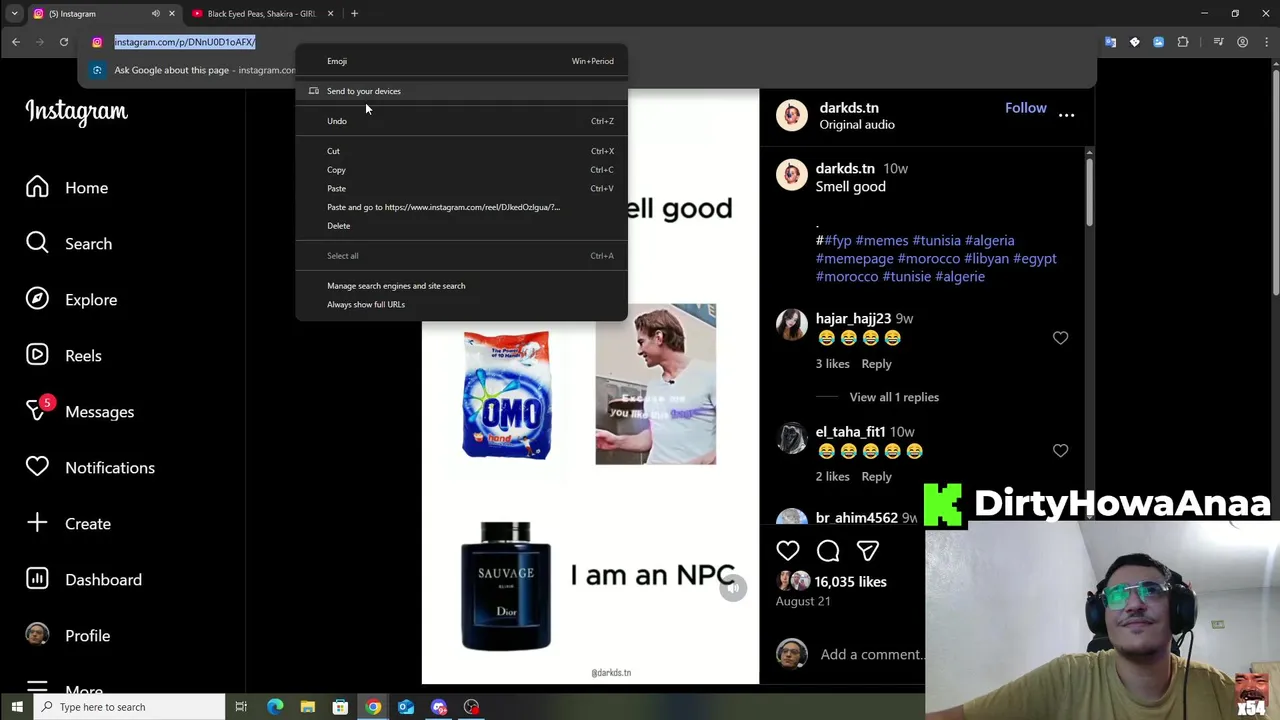Open tab search dropdown arrow
The image size is (1280, 720).
coord(14,14)
